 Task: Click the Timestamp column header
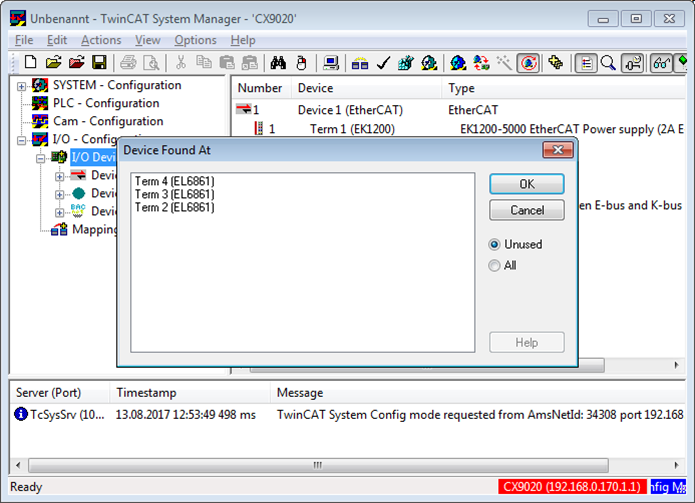pyautogui.click(x=190, y=393)
